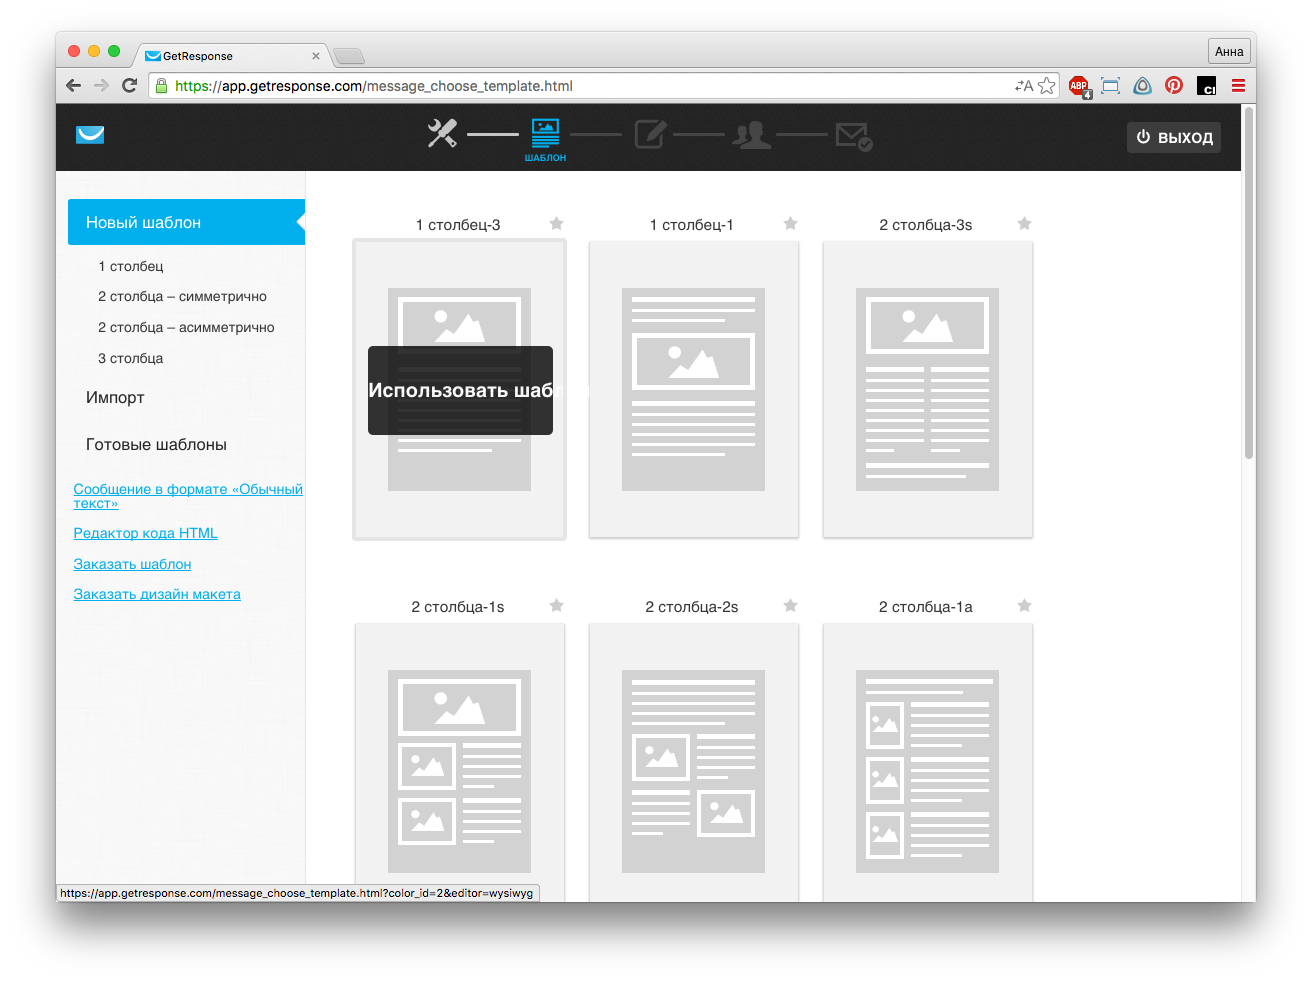The height and width of the screenshot is (982, 1312).
Task: Open the Adblock Plus extension icon
Action: (1079, 86)
